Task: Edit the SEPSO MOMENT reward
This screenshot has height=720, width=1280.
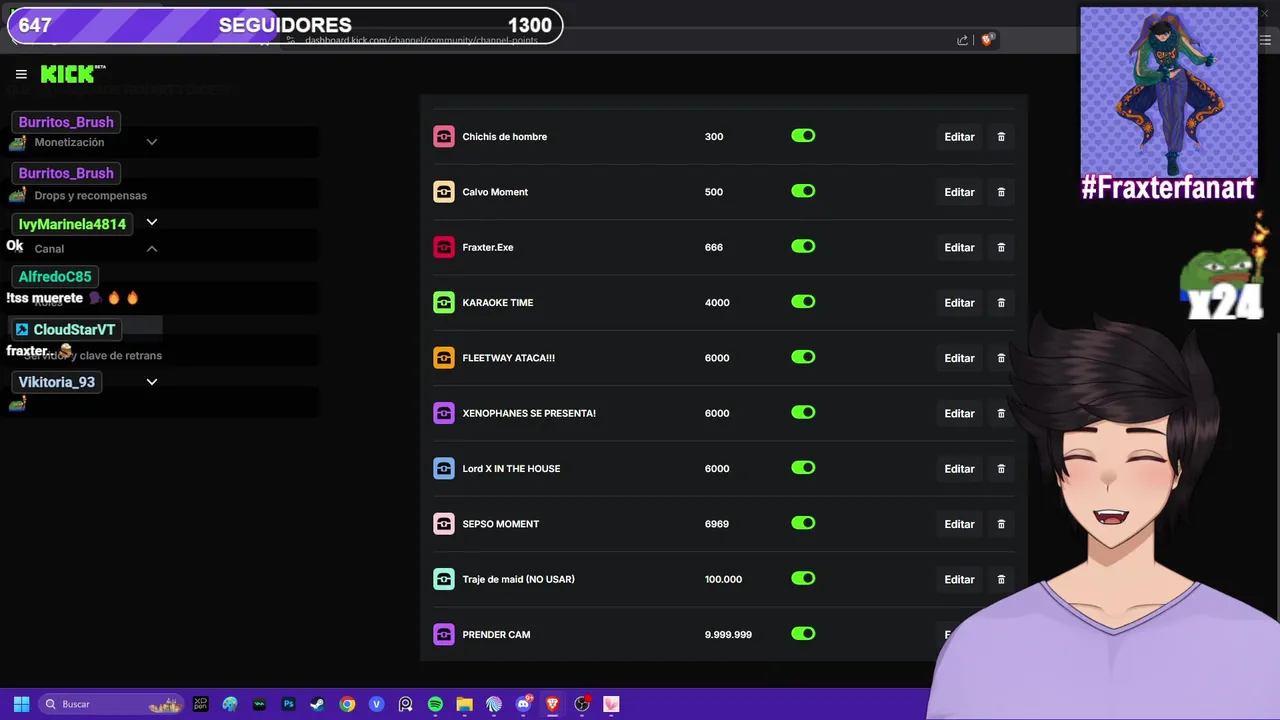Action: coord(959,524)
